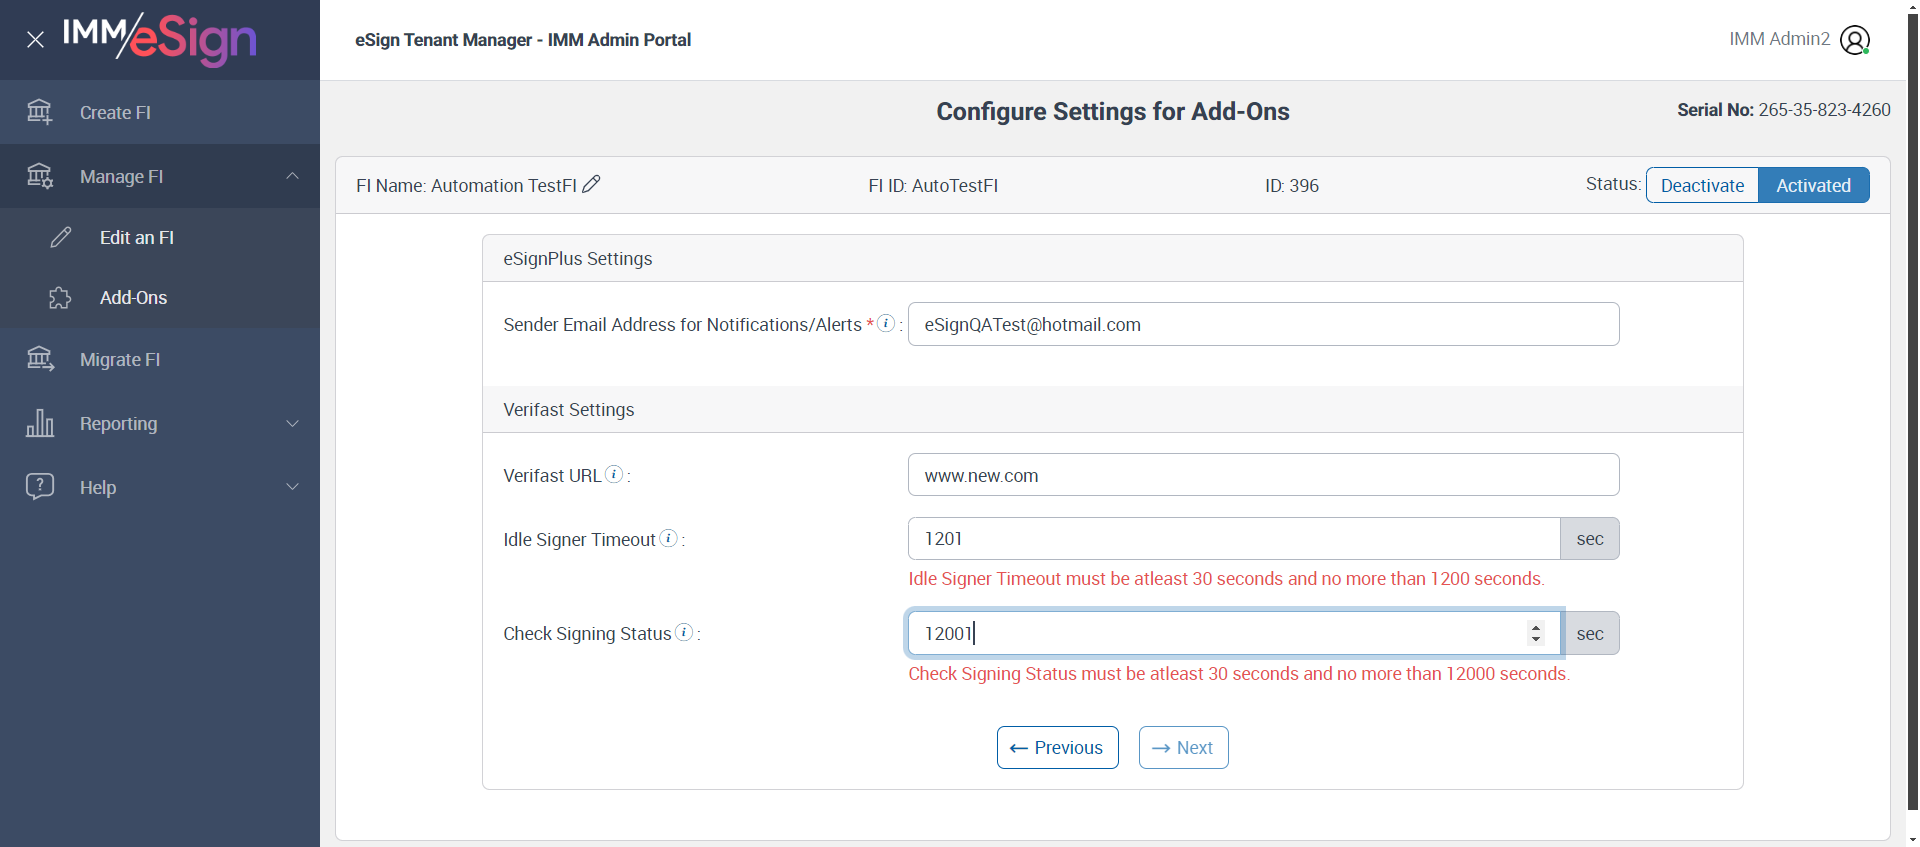Open the IMM Admin2 user profile icon
Viewport: 1920px width, 847px height.
click(x=1854, y=40)
